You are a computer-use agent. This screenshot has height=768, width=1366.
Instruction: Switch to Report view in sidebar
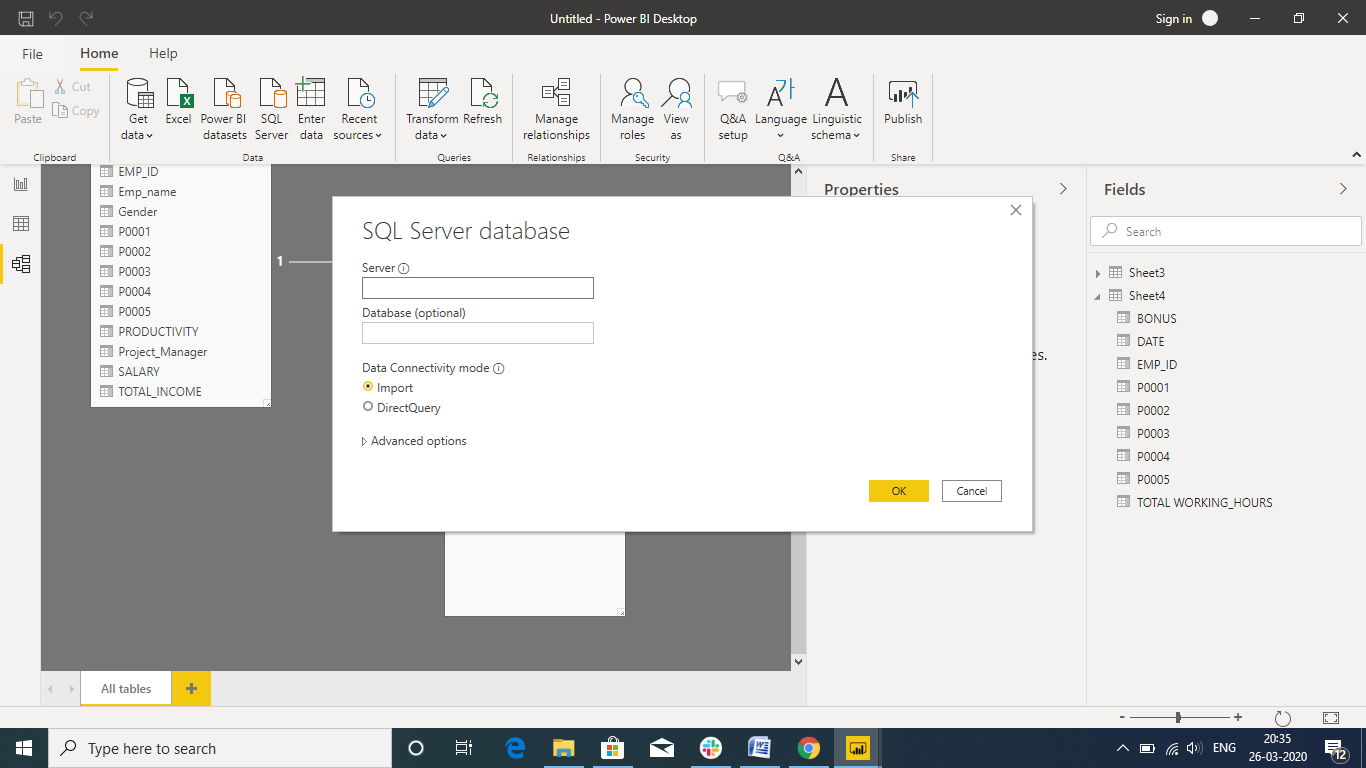click(x=21, y=184)
